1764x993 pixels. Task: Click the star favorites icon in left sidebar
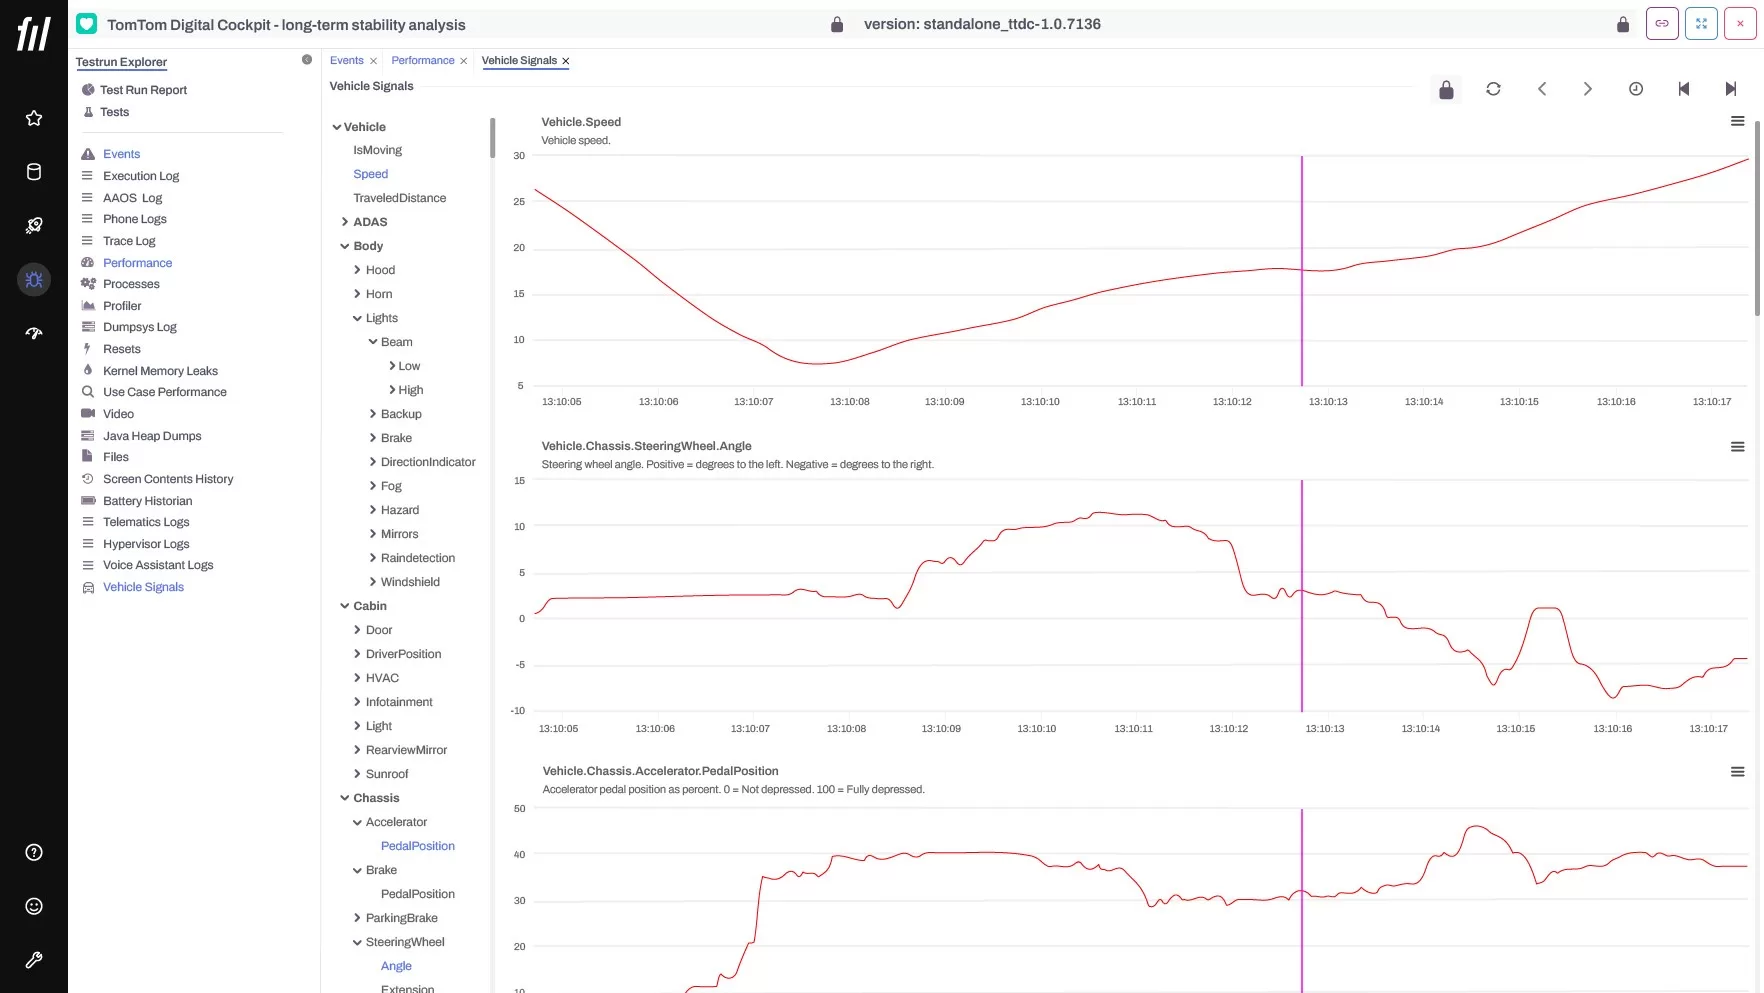click(x=34, y=118)
